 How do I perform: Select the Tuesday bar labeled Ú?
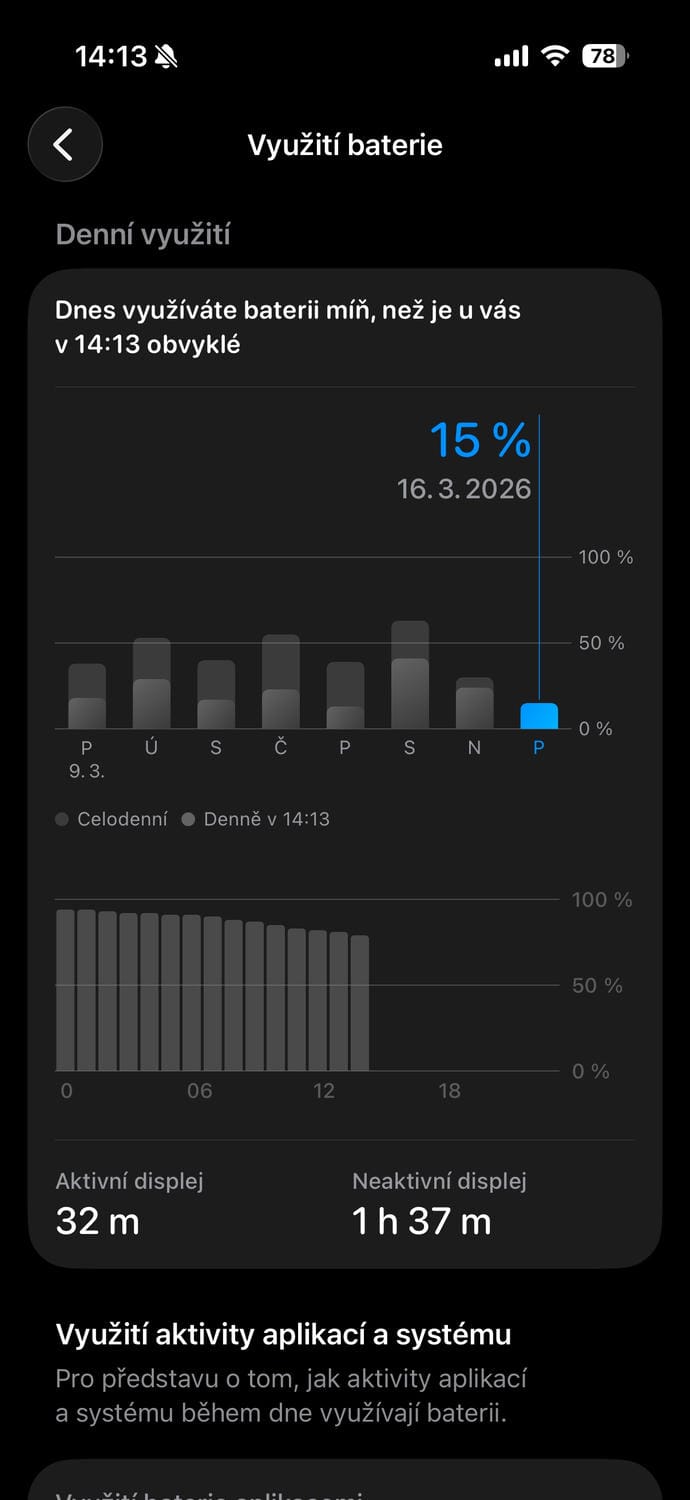coord(152,684)
